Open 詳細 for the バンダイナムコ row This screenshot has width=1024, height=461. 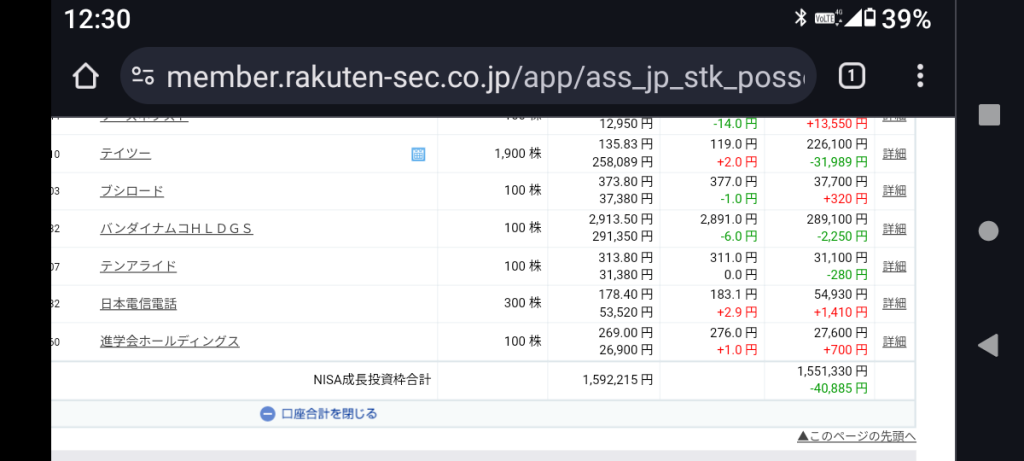(894, 229)
